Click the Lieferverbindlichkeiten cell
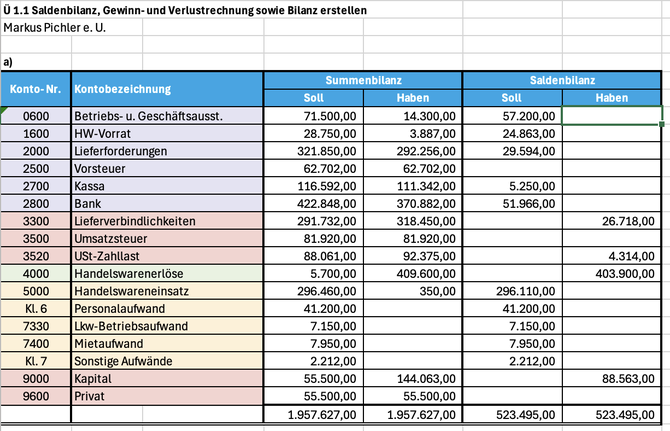This screenshot has height=431, width=670. [166, 220]
